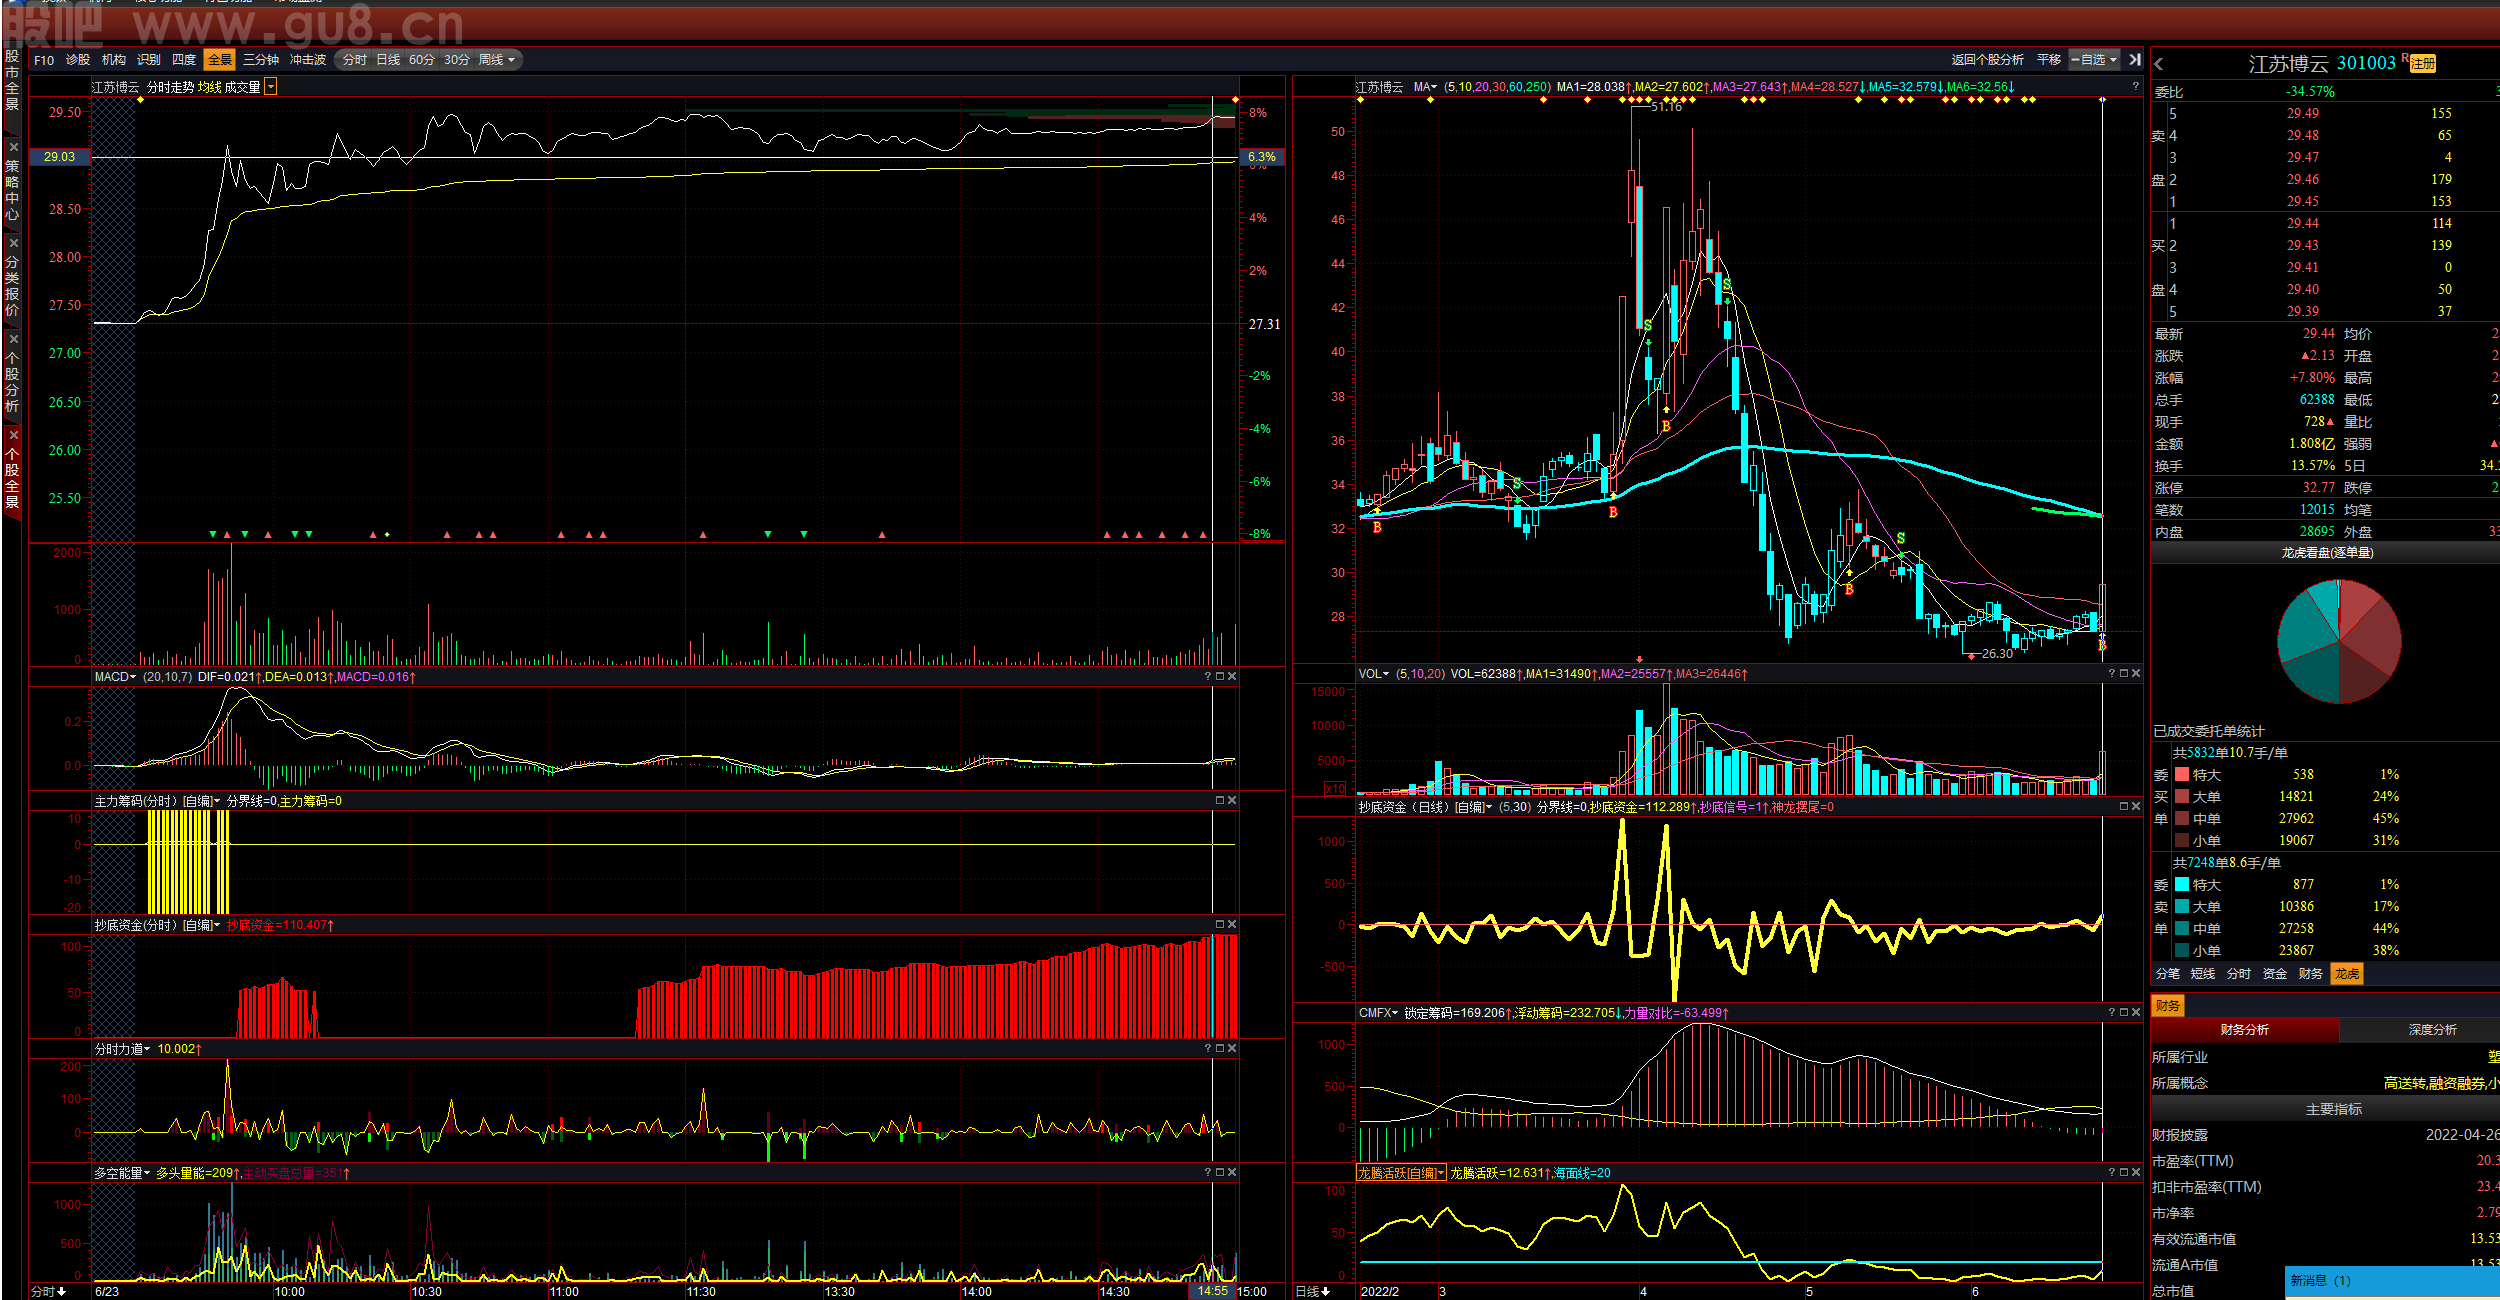Switch chart period to 日线
2500x1300 pixels.
388,60
